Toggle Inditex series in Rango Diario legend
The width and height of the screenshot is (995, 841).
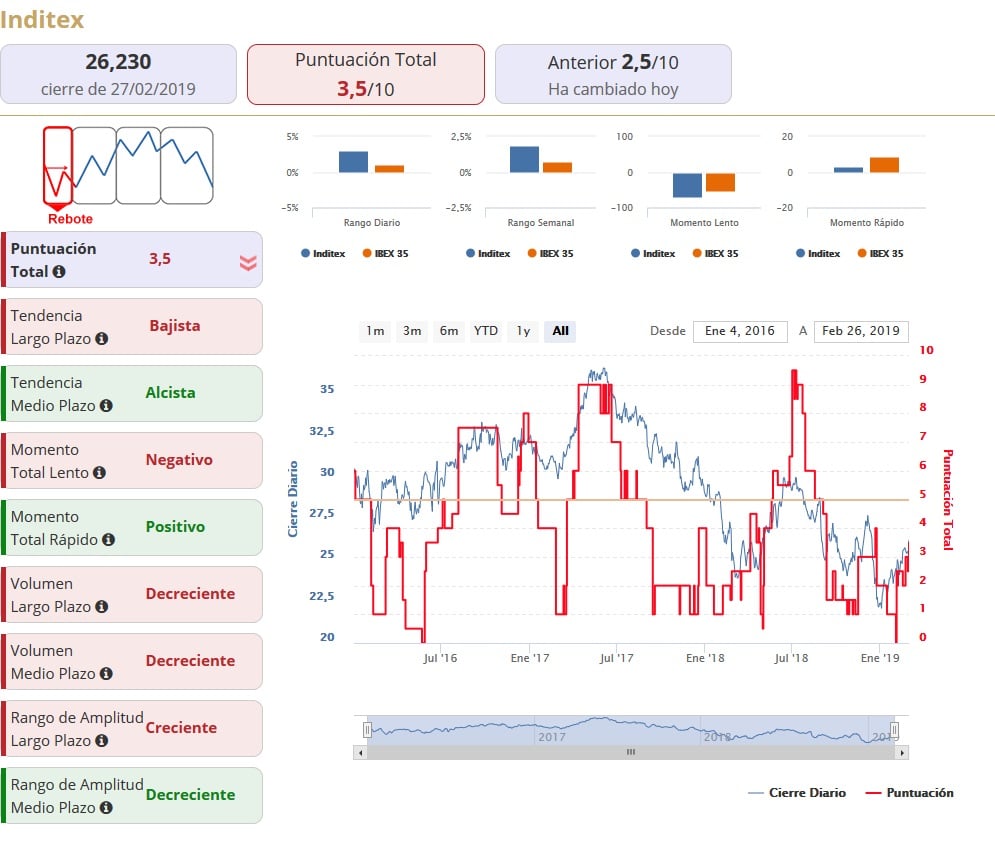[323, 253]
